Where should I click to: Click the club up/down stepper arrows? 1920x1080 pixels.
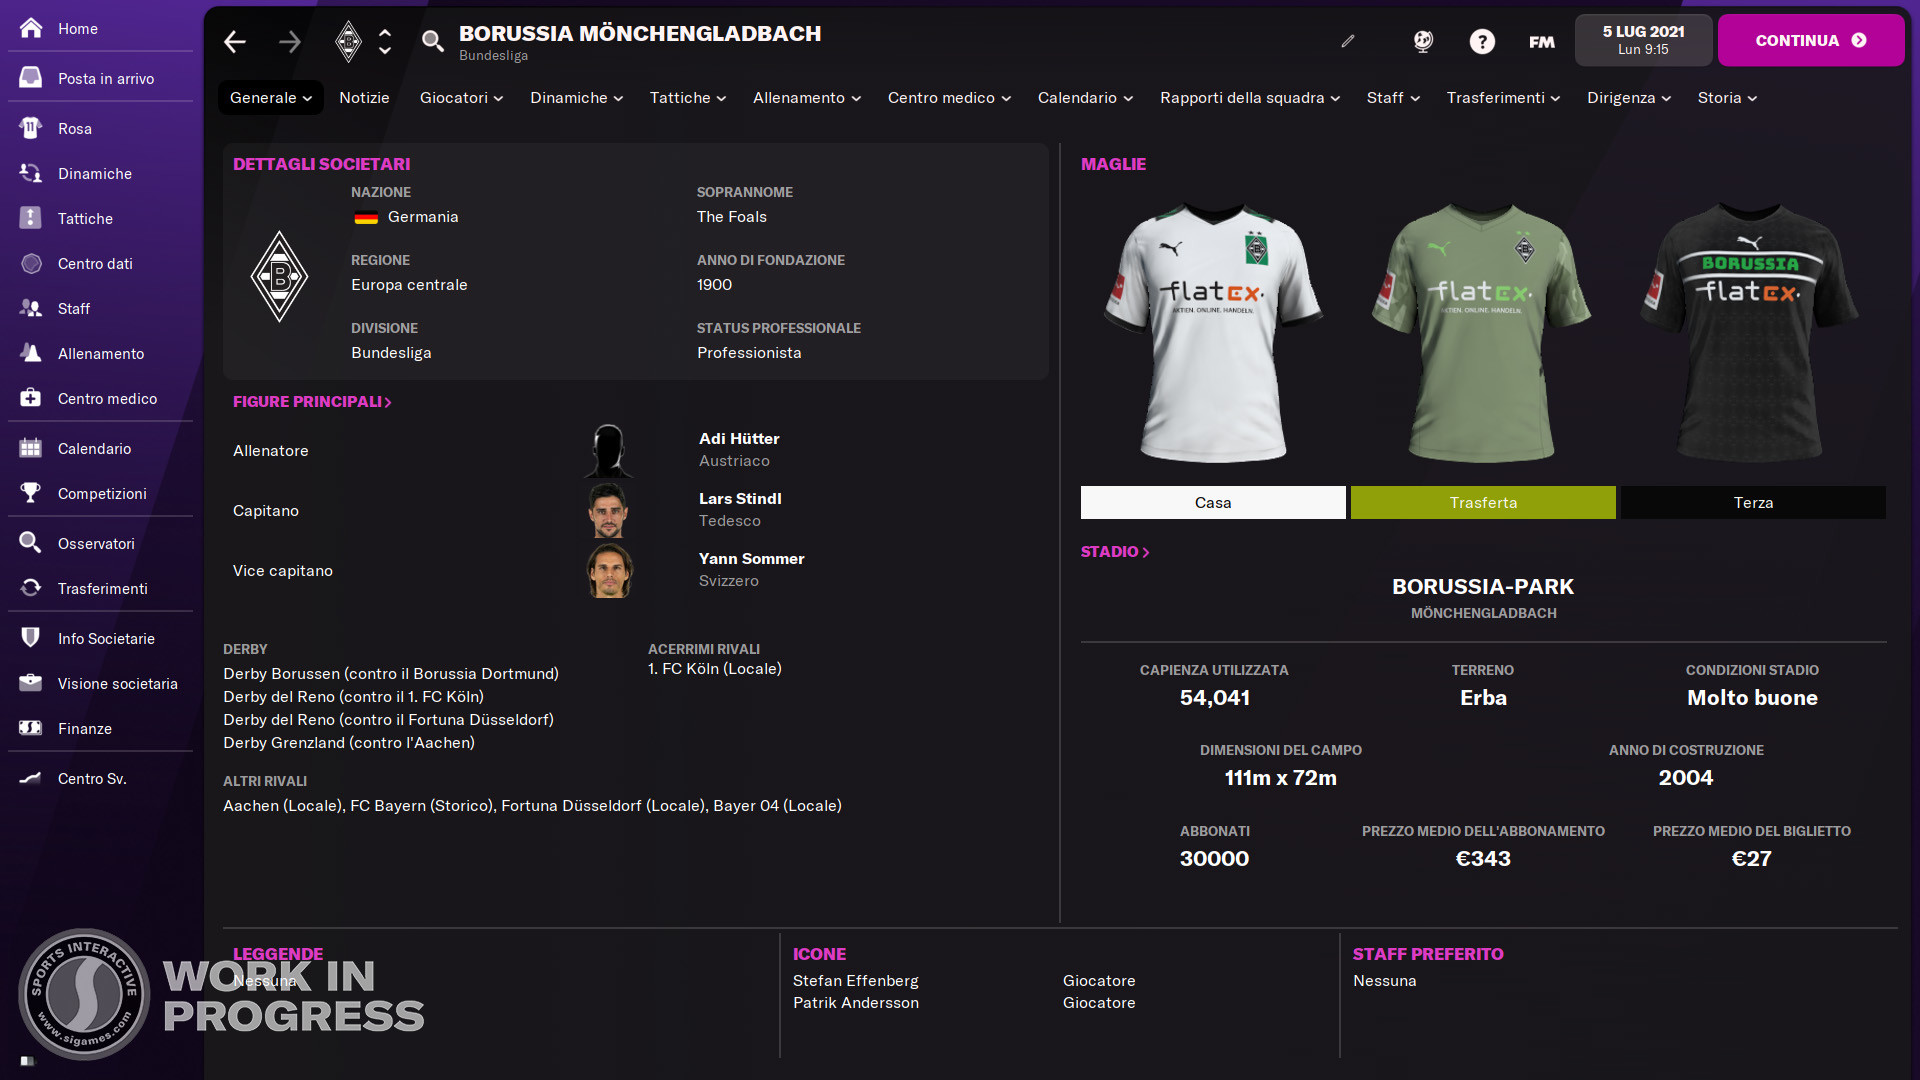(385, 41)
